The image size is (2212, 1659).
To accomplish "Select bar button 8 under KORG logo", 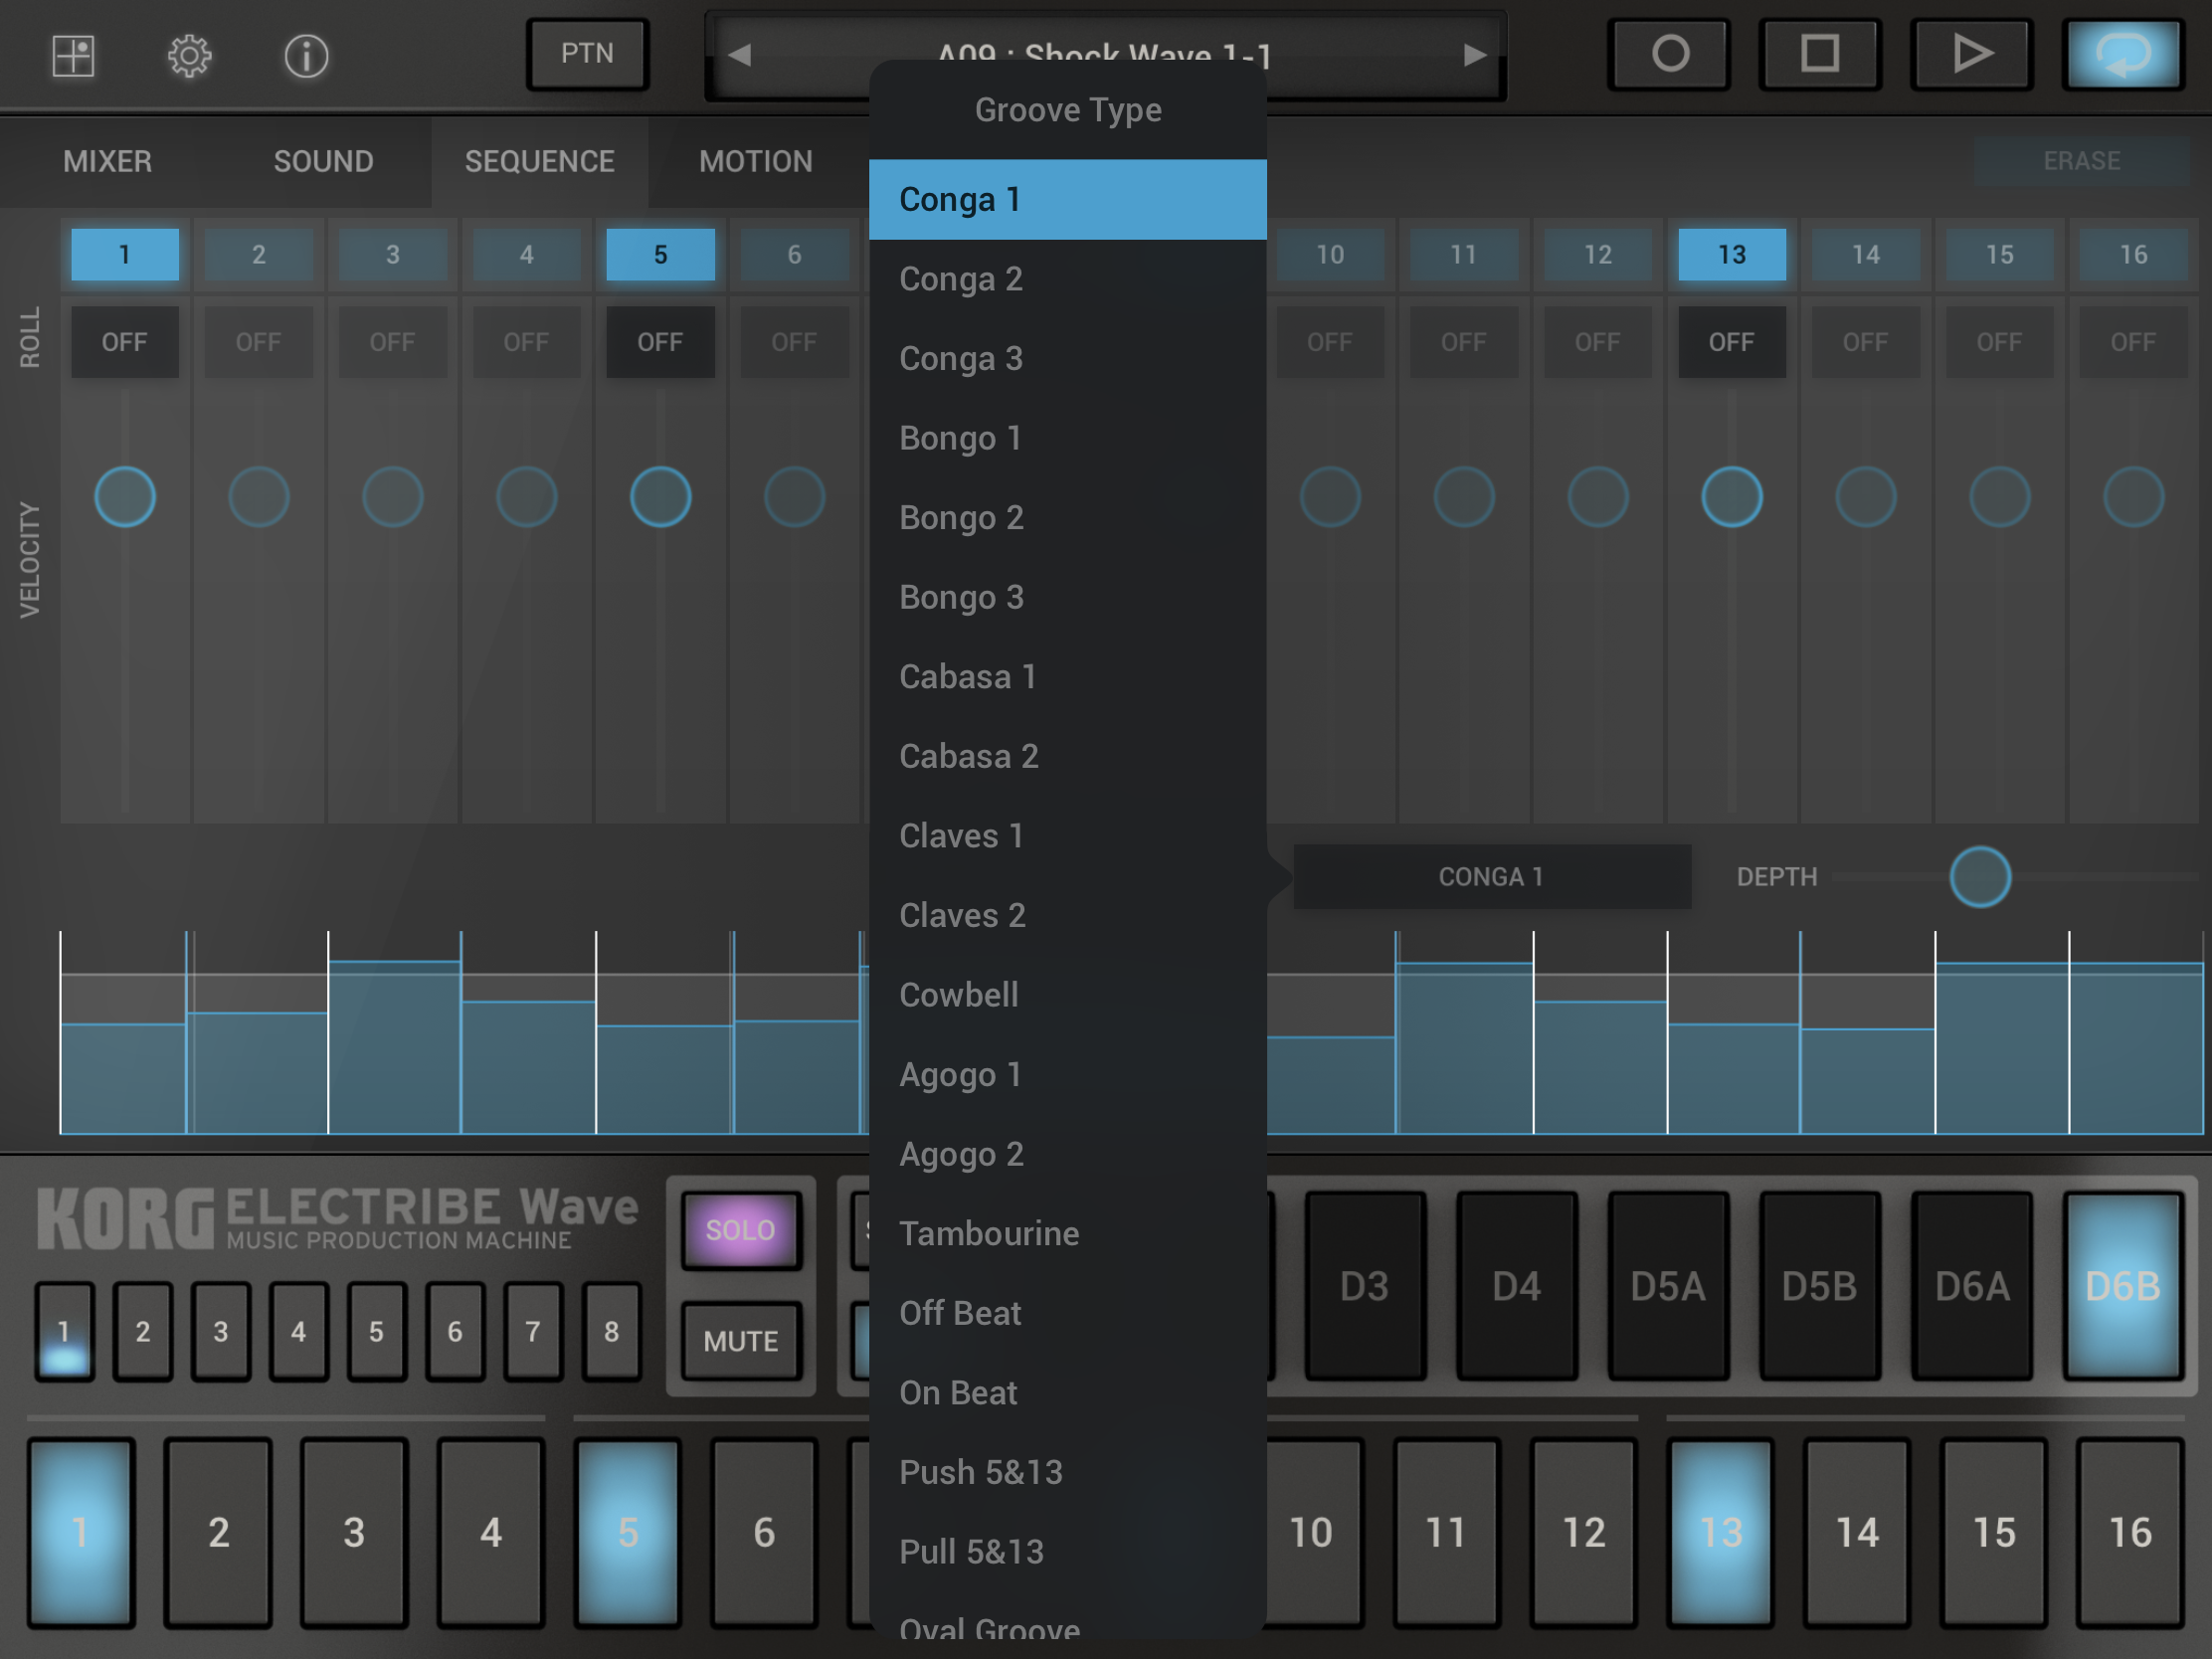I will 611,1331.
